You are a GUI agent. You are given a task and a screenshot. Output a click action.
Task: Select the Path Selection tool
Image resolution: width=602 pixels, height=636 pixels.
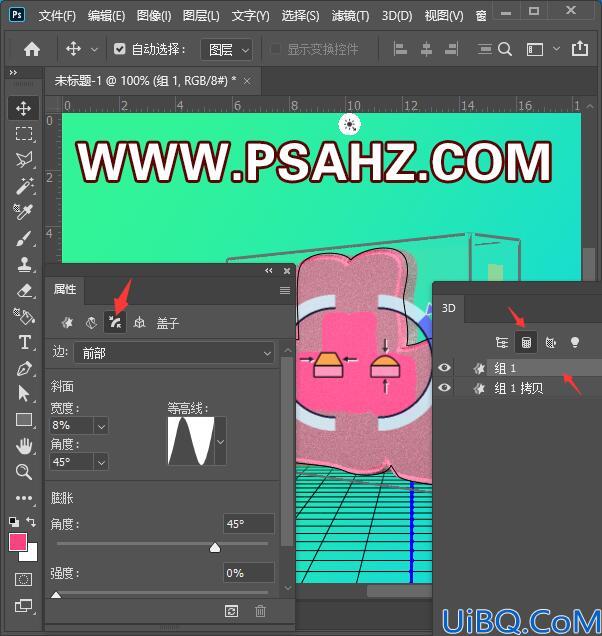(24, 393)
